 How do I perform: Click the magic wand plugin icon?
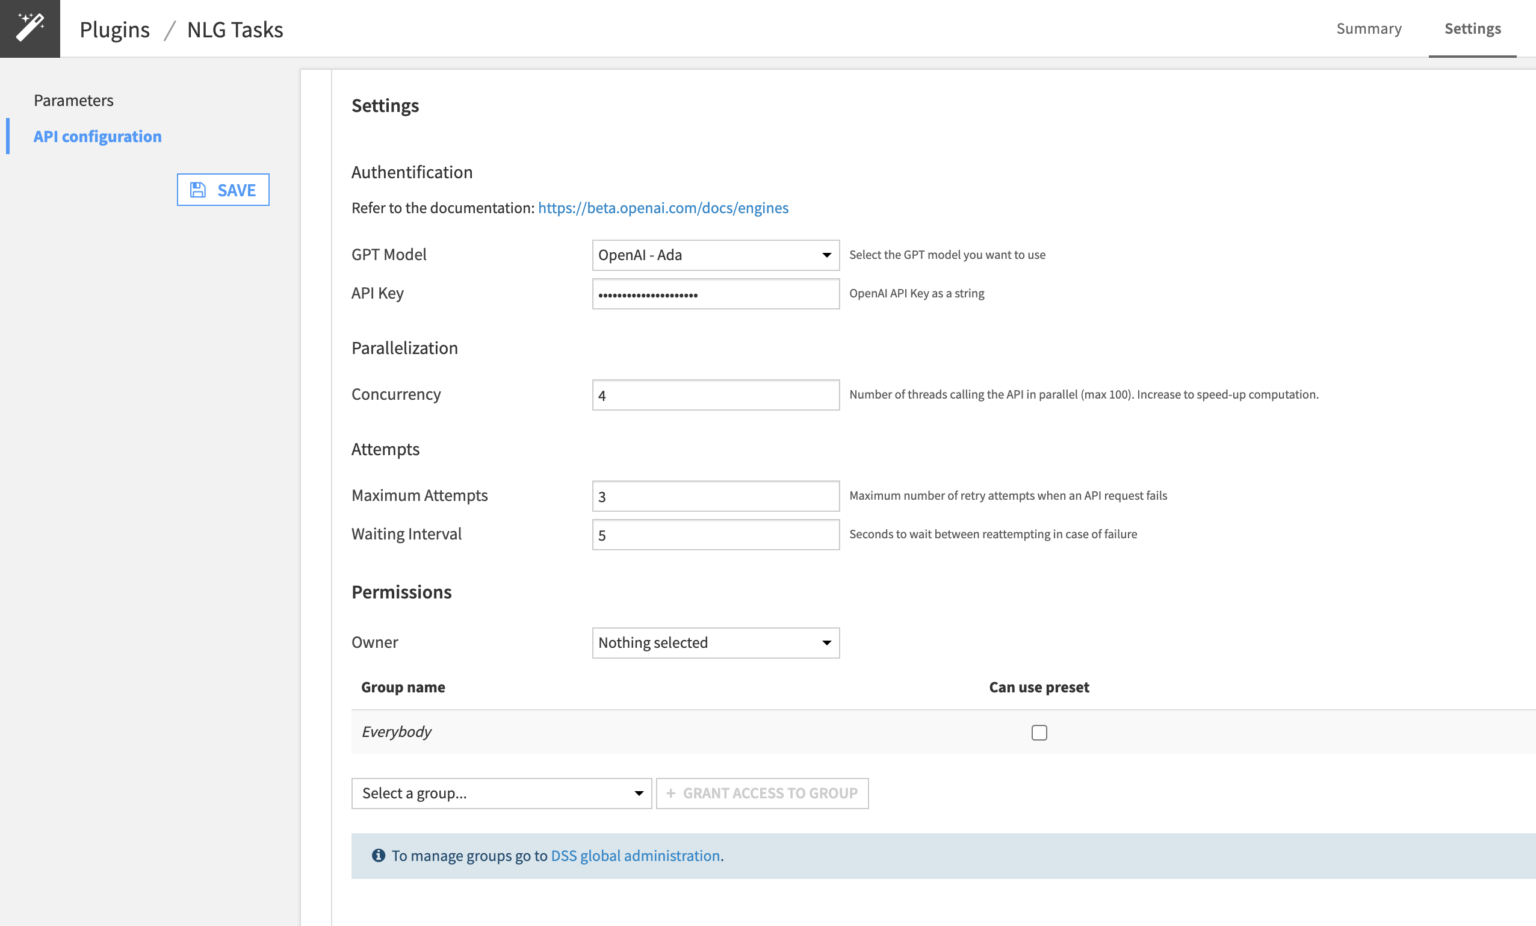pyautogui.click(x=29, y=28)
